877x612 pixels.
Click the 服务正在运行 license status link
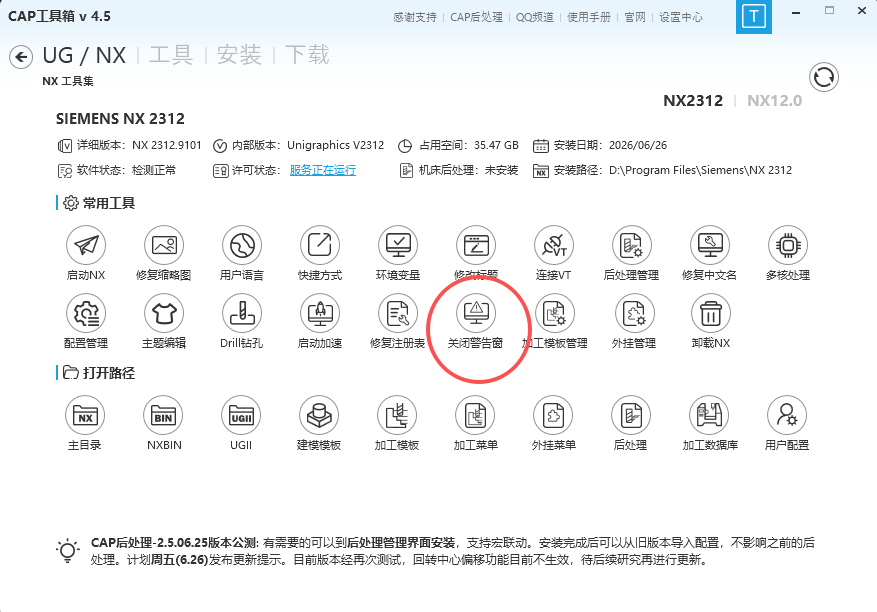pos(323,170)
